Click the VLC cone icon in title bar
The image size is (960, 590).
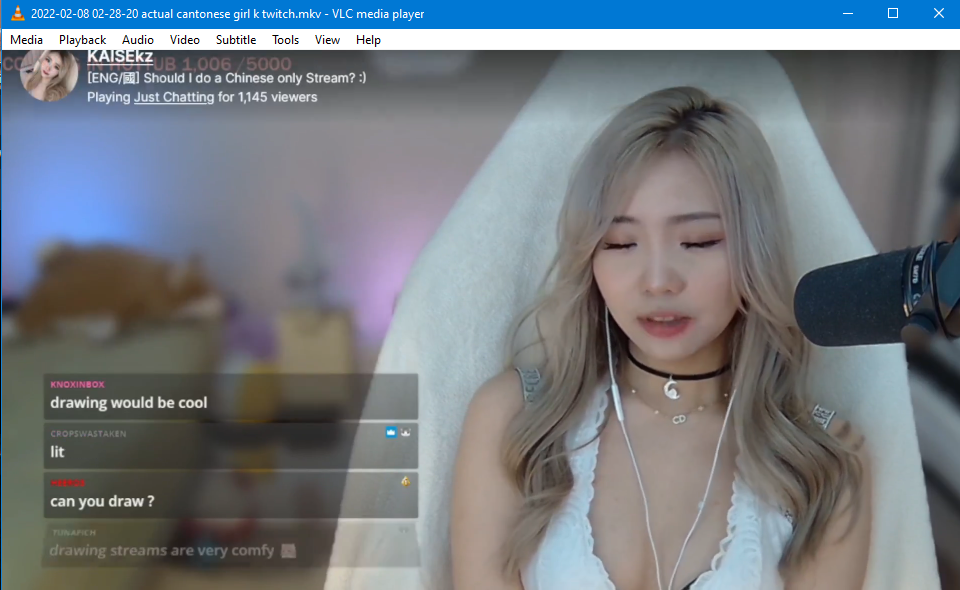click(x=17, y=13)
